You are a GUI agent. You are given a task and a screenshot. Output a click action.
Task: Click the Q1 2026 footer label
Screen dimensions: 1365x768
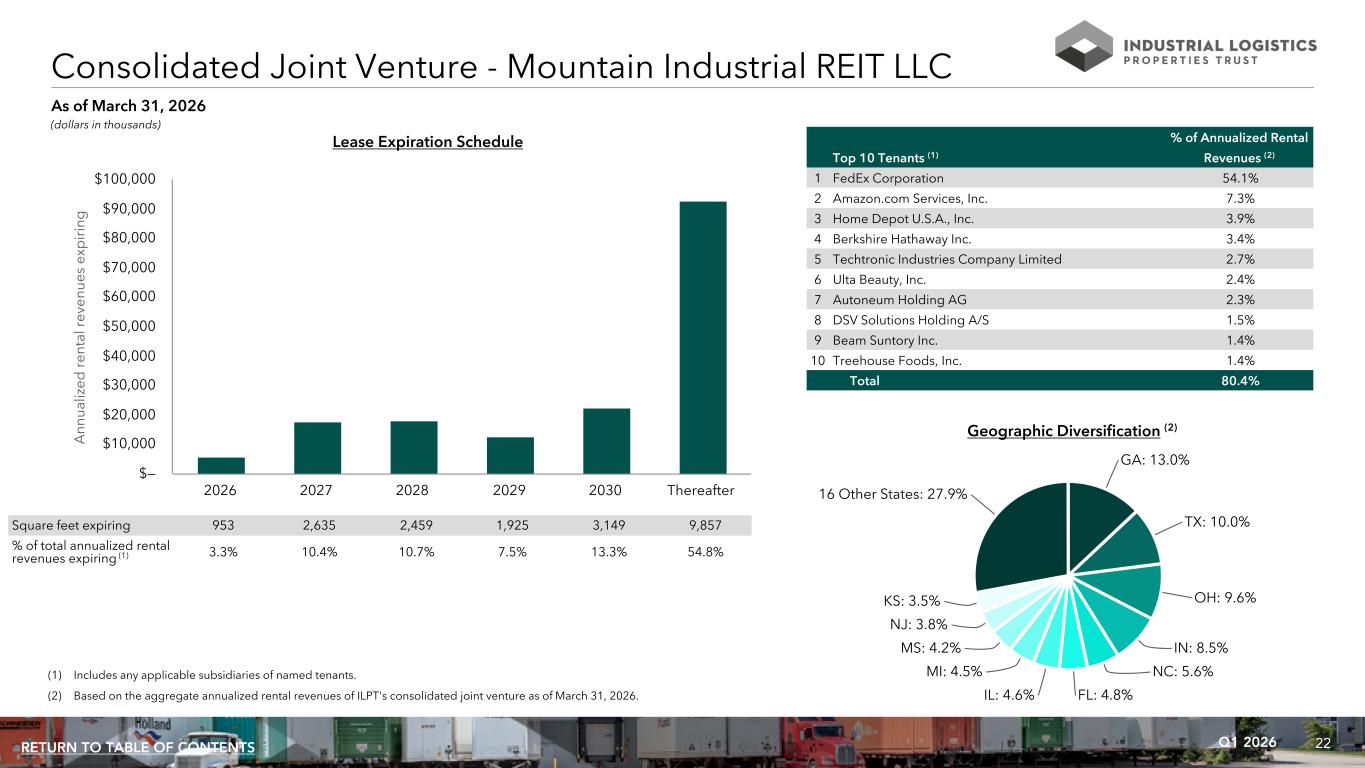coord(1248,742)
